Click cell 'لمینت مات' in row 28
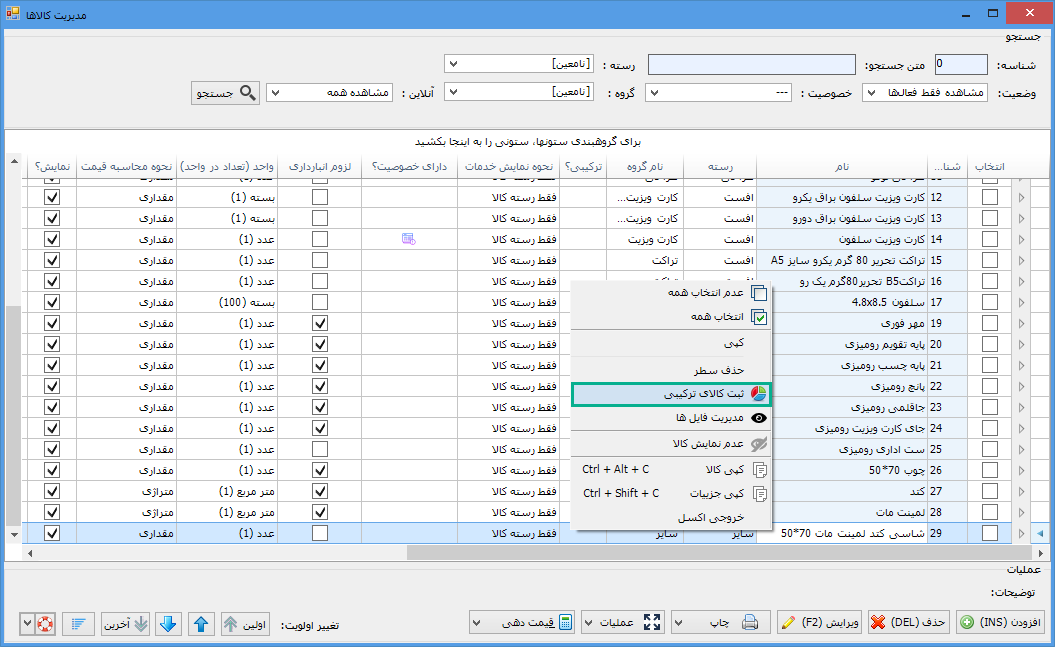Image resolution: width=1055 pixels, height=647 pixels. [x=842, y=512]
